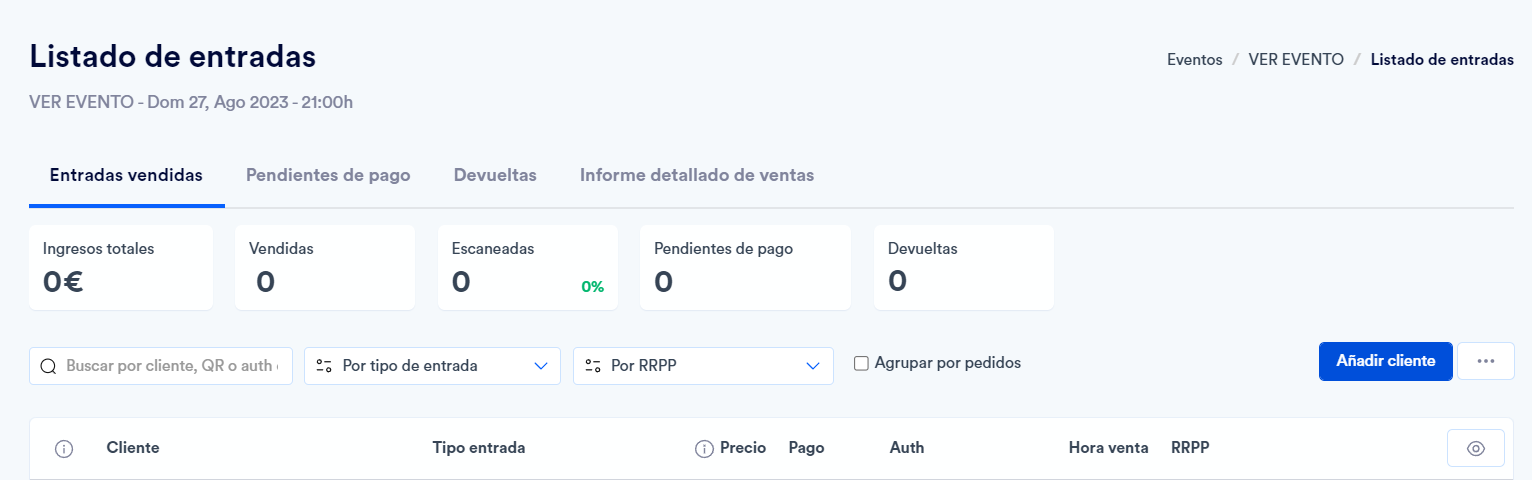Select the Entradas vendidas tab
This screenshot has width=1532, height=480.
(126, 175)
